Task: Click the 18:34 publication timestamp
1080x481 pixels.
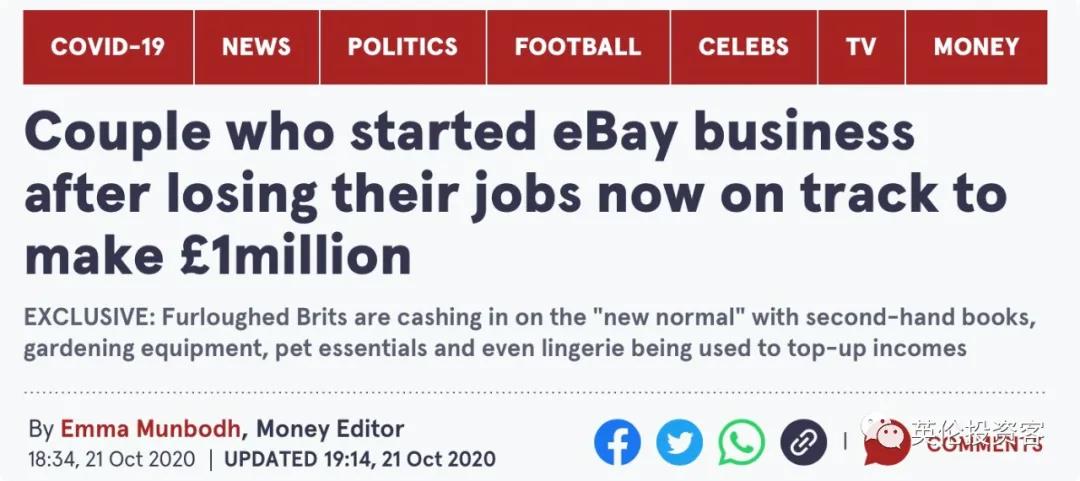Action: (x=112, y=459)
